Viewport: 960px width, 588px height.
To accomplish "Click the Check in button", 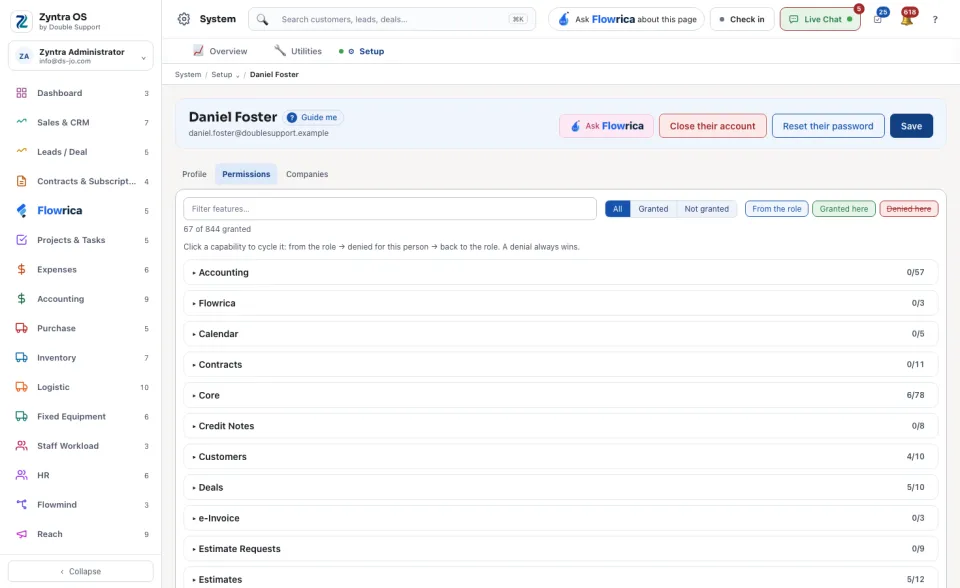I will coord(742,19).
